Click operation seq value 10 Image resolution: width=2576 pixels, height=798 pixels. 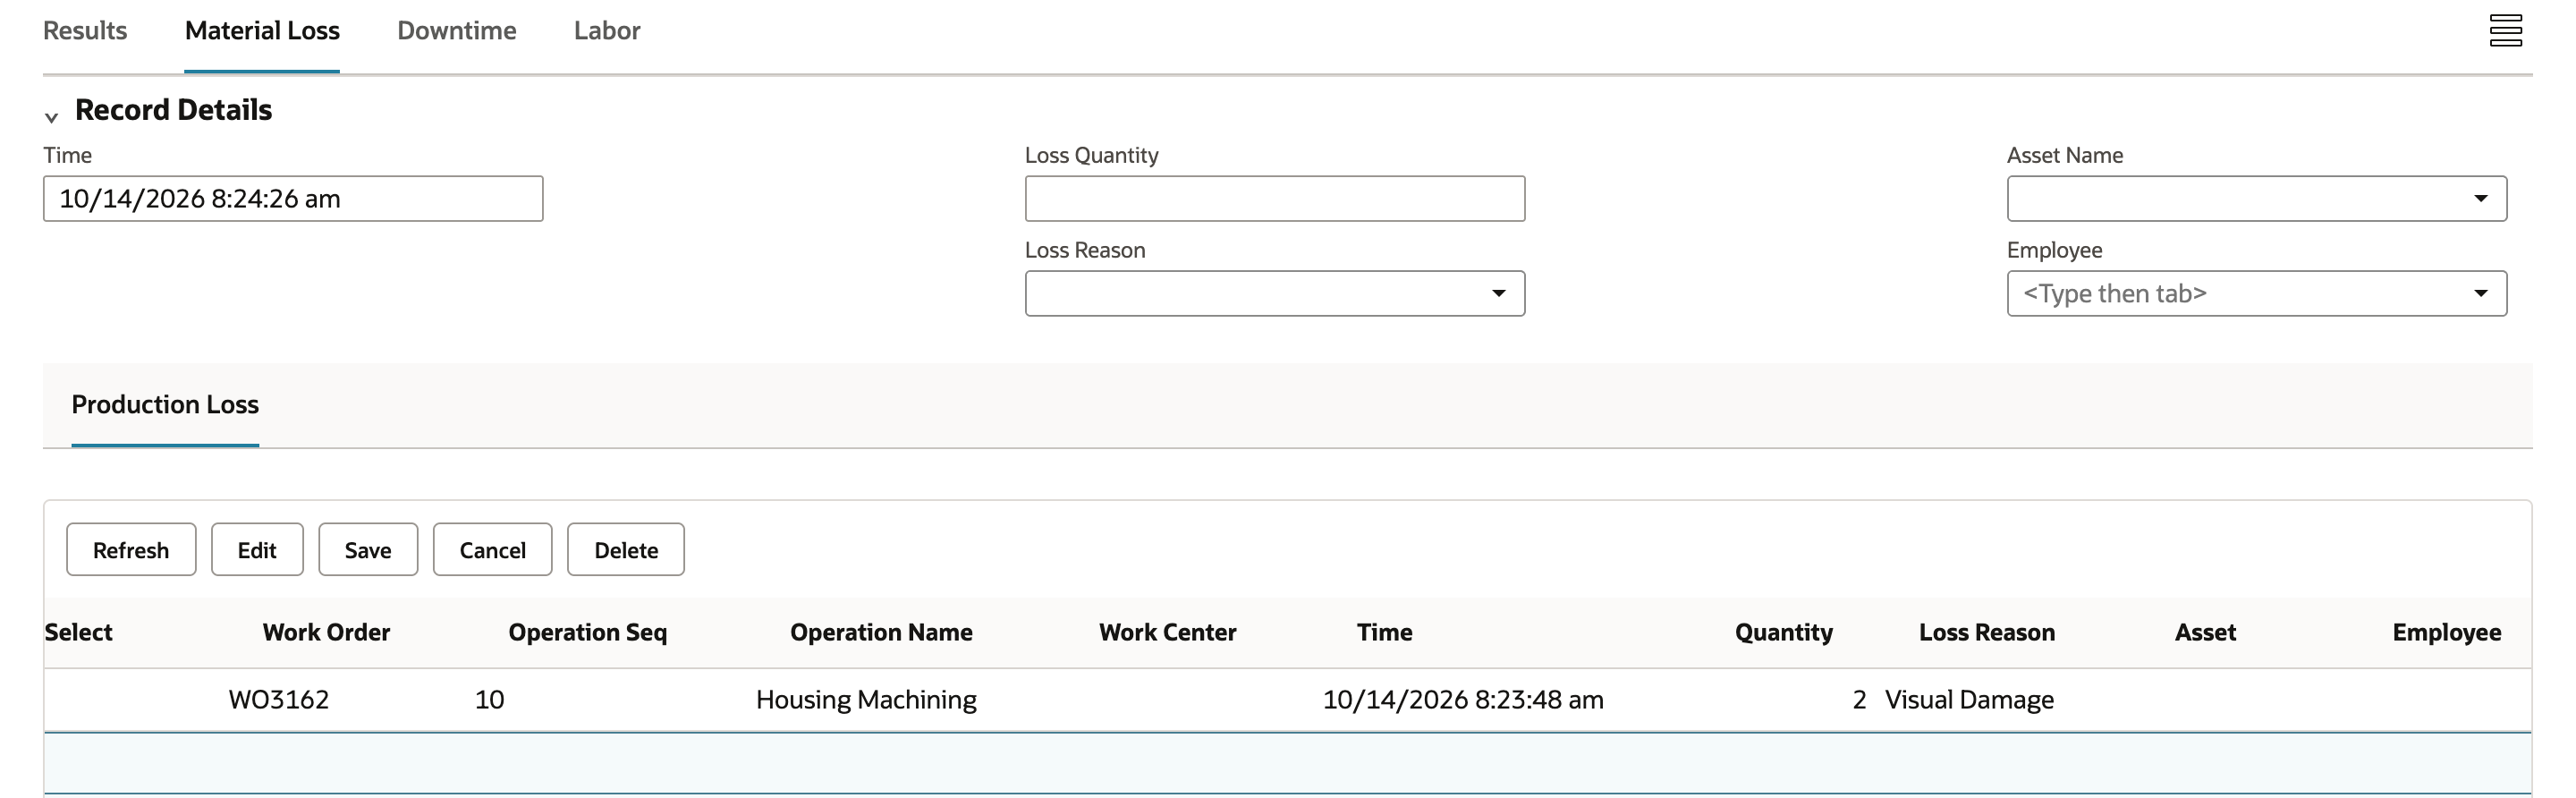coord(489,699)
